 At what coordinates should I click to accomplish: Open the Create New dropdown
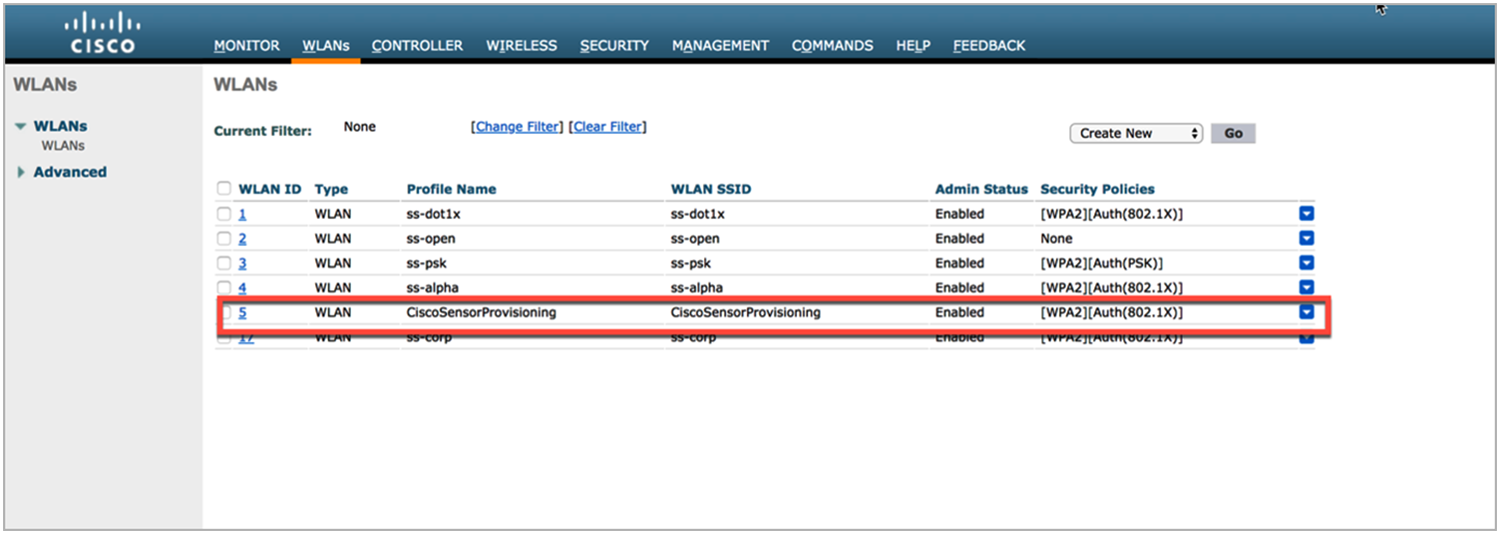[x=1136, y=133]
